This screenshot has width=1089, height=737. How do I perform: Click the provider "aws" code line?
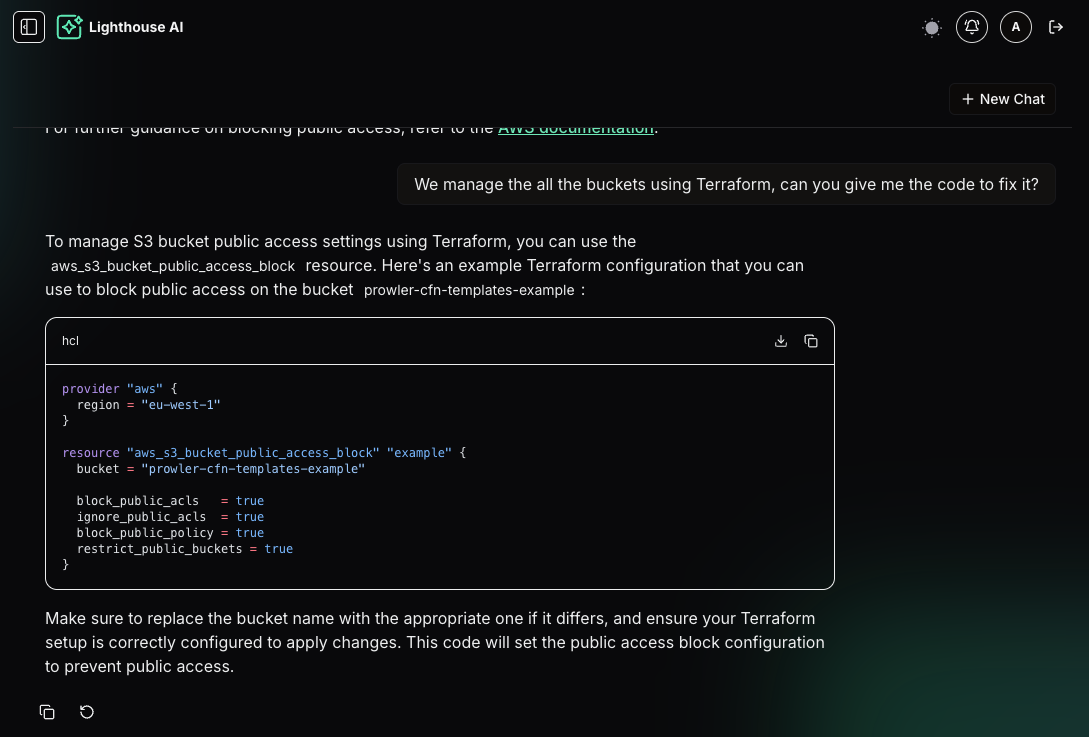(x=119, y=389)
